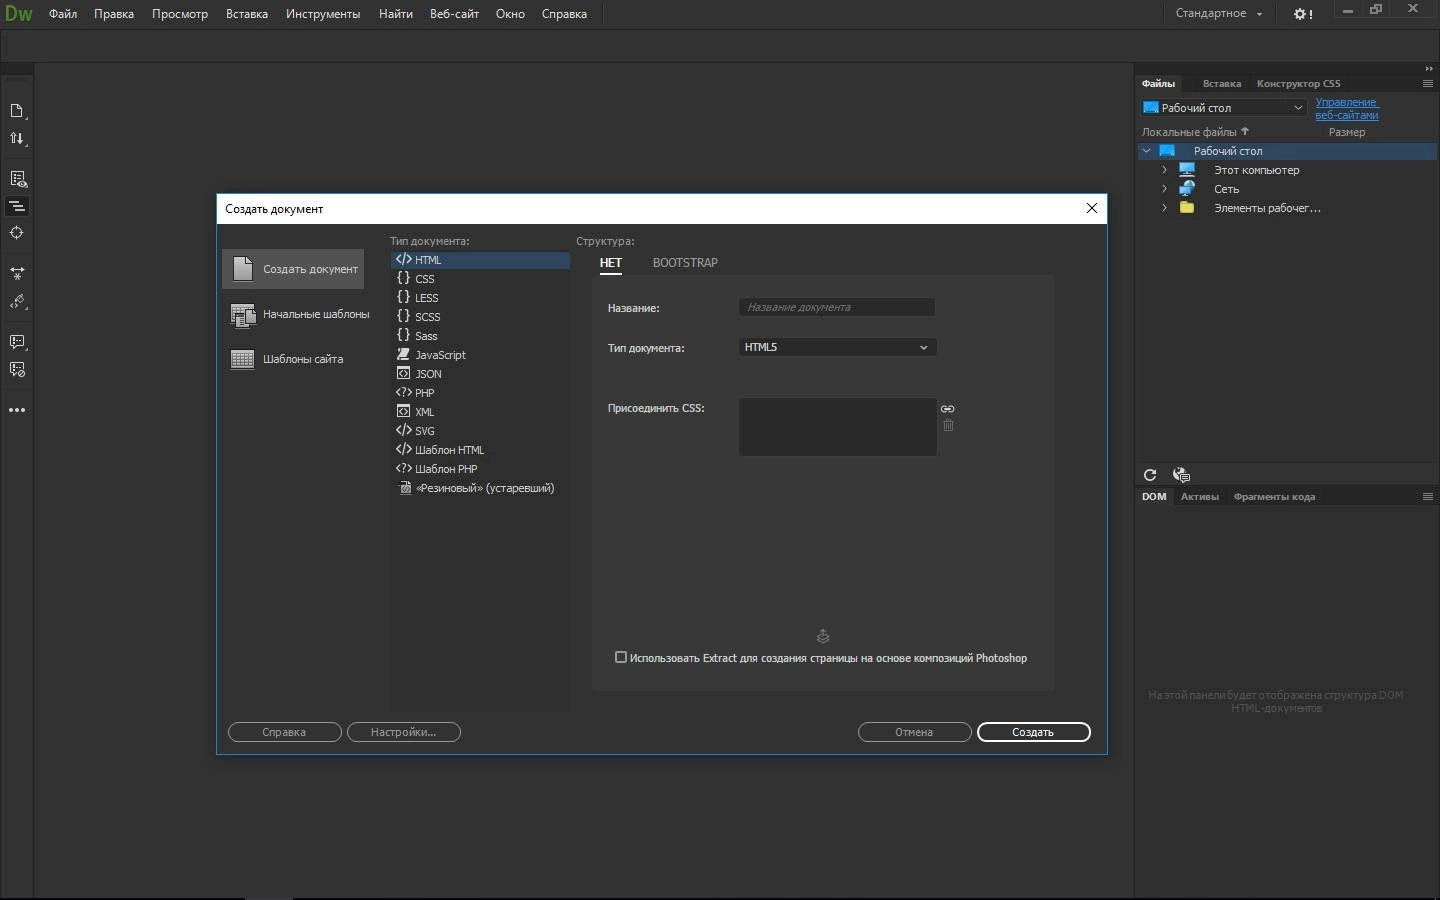The height and width of the screenshot is (900, 1440).
Task: Click the remove CSS trash icon
Action: [948, 426]
